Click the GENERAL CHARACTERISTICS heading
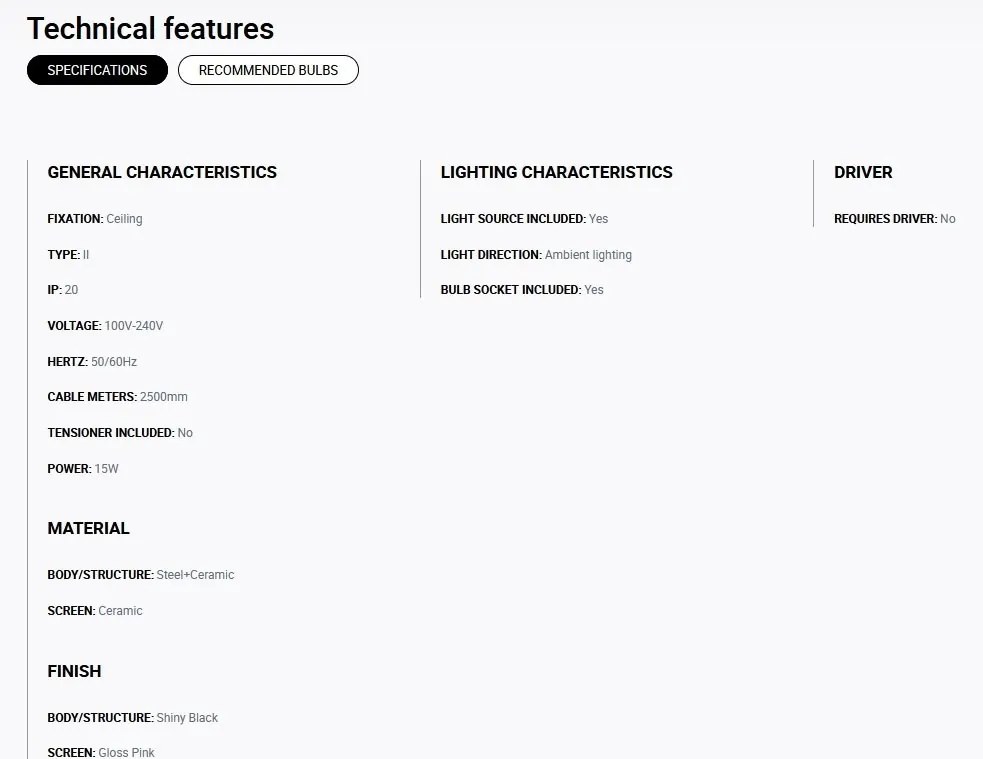 tap(162, 172)
